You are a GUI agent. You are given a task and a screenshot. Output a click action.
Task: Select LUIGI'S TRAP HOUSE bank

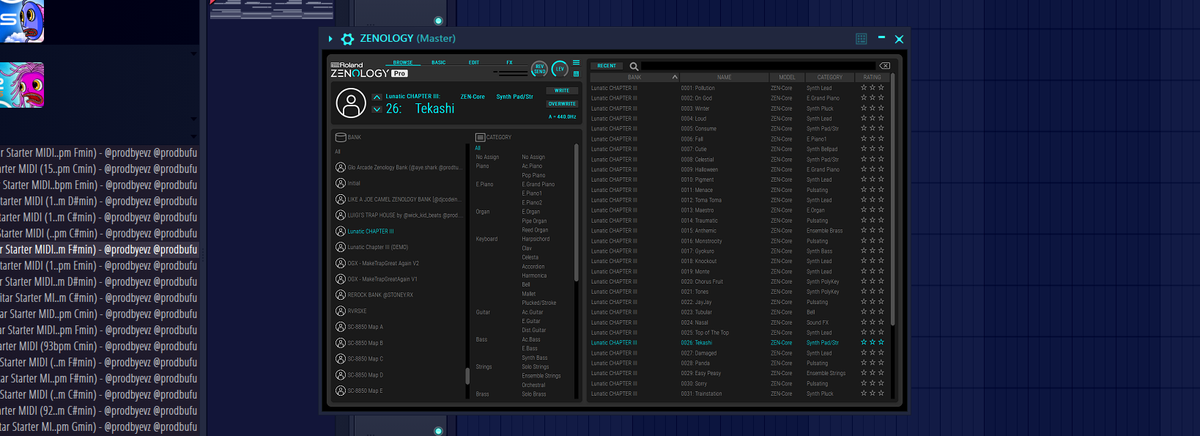point(403,215)
